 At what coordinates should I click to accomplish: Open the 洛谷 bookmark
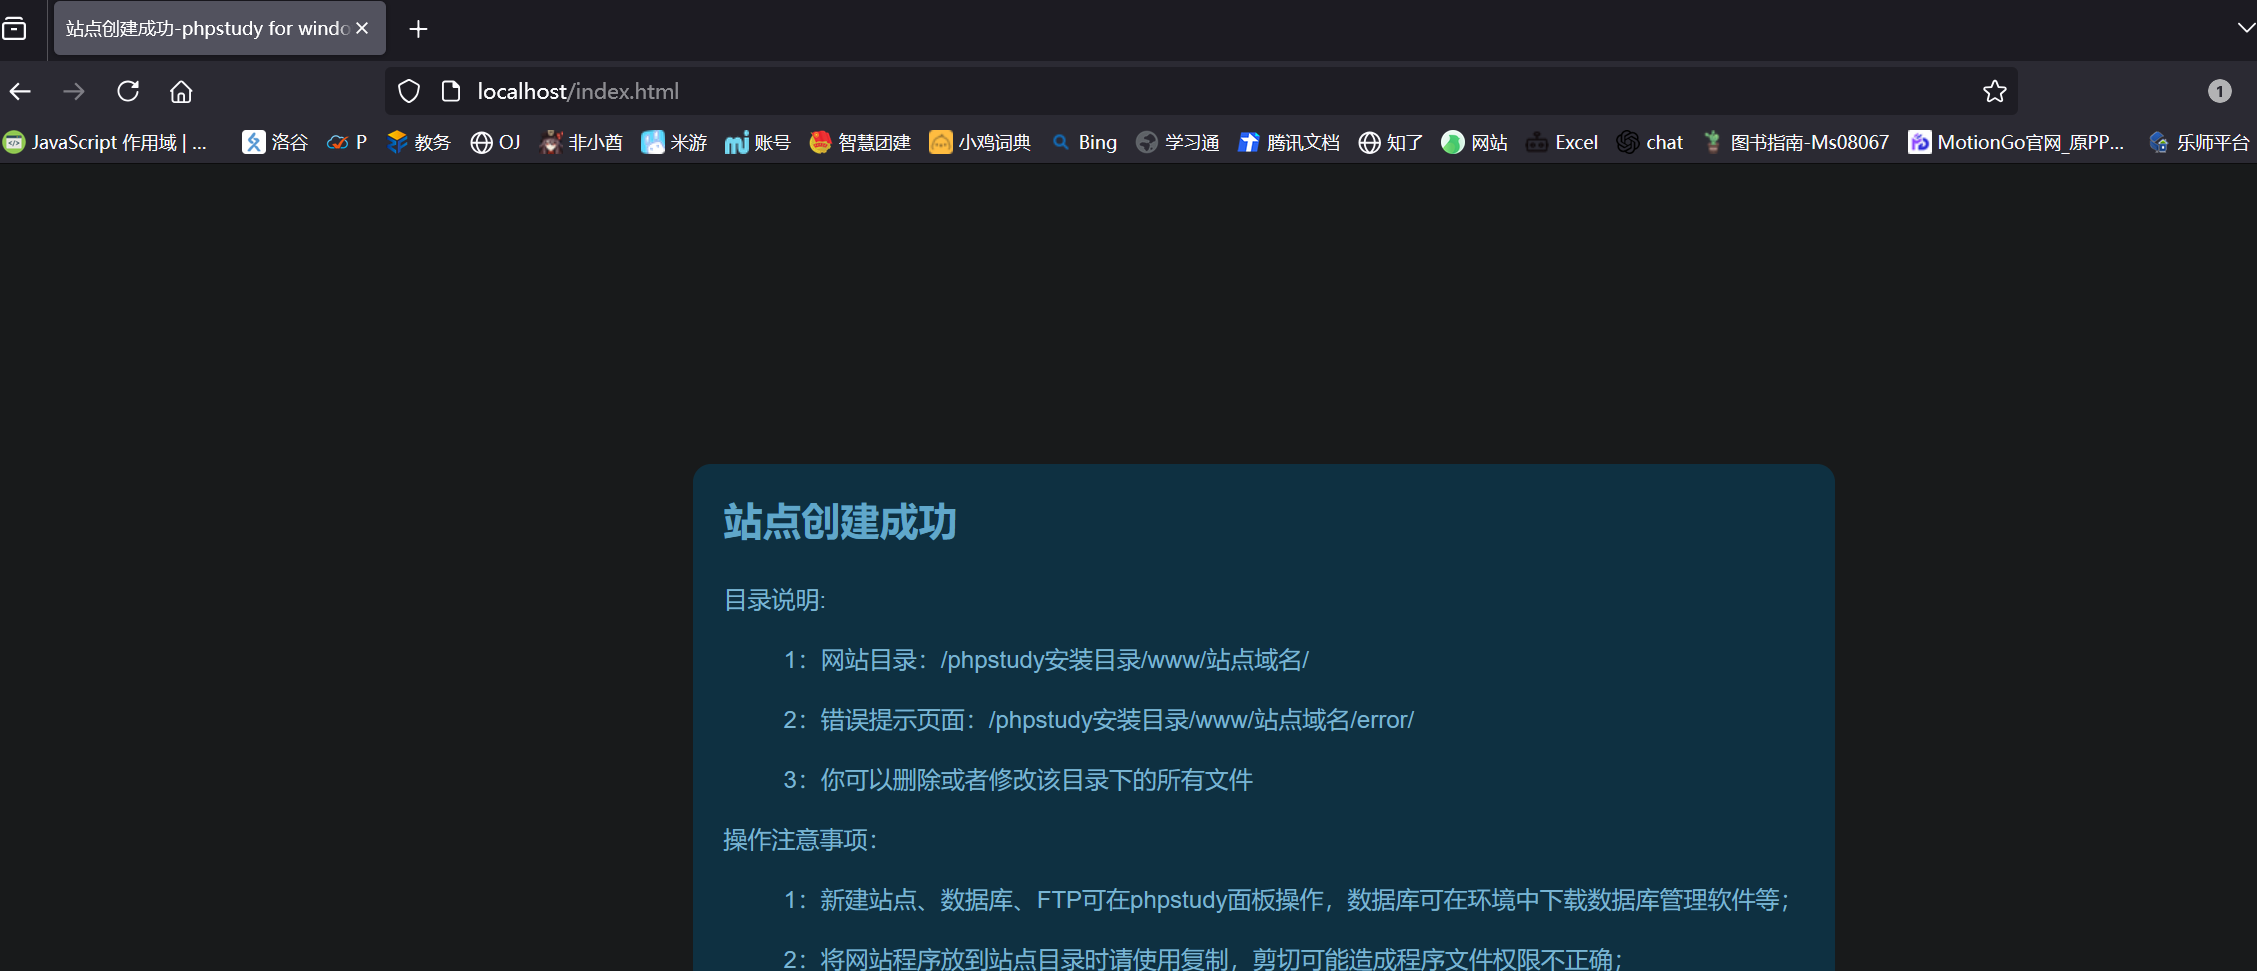tap(275, 143)
